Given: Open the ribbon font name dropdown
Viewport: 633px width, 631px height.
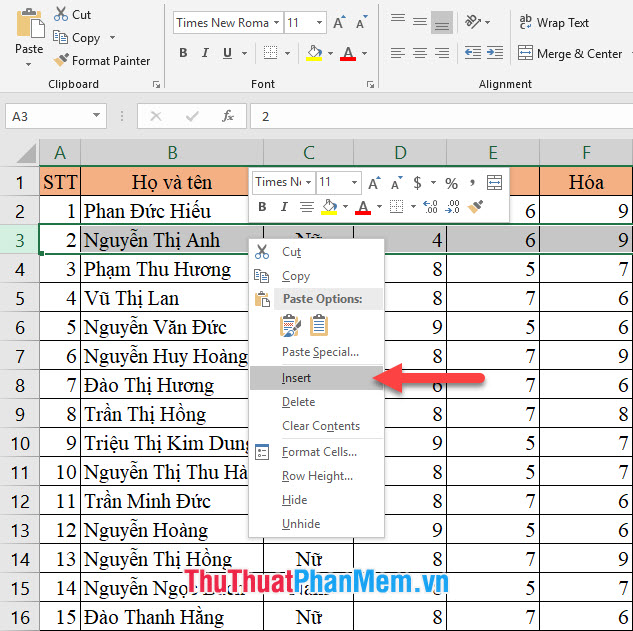Looking at the screenshot, I should [x=277, y=23].
